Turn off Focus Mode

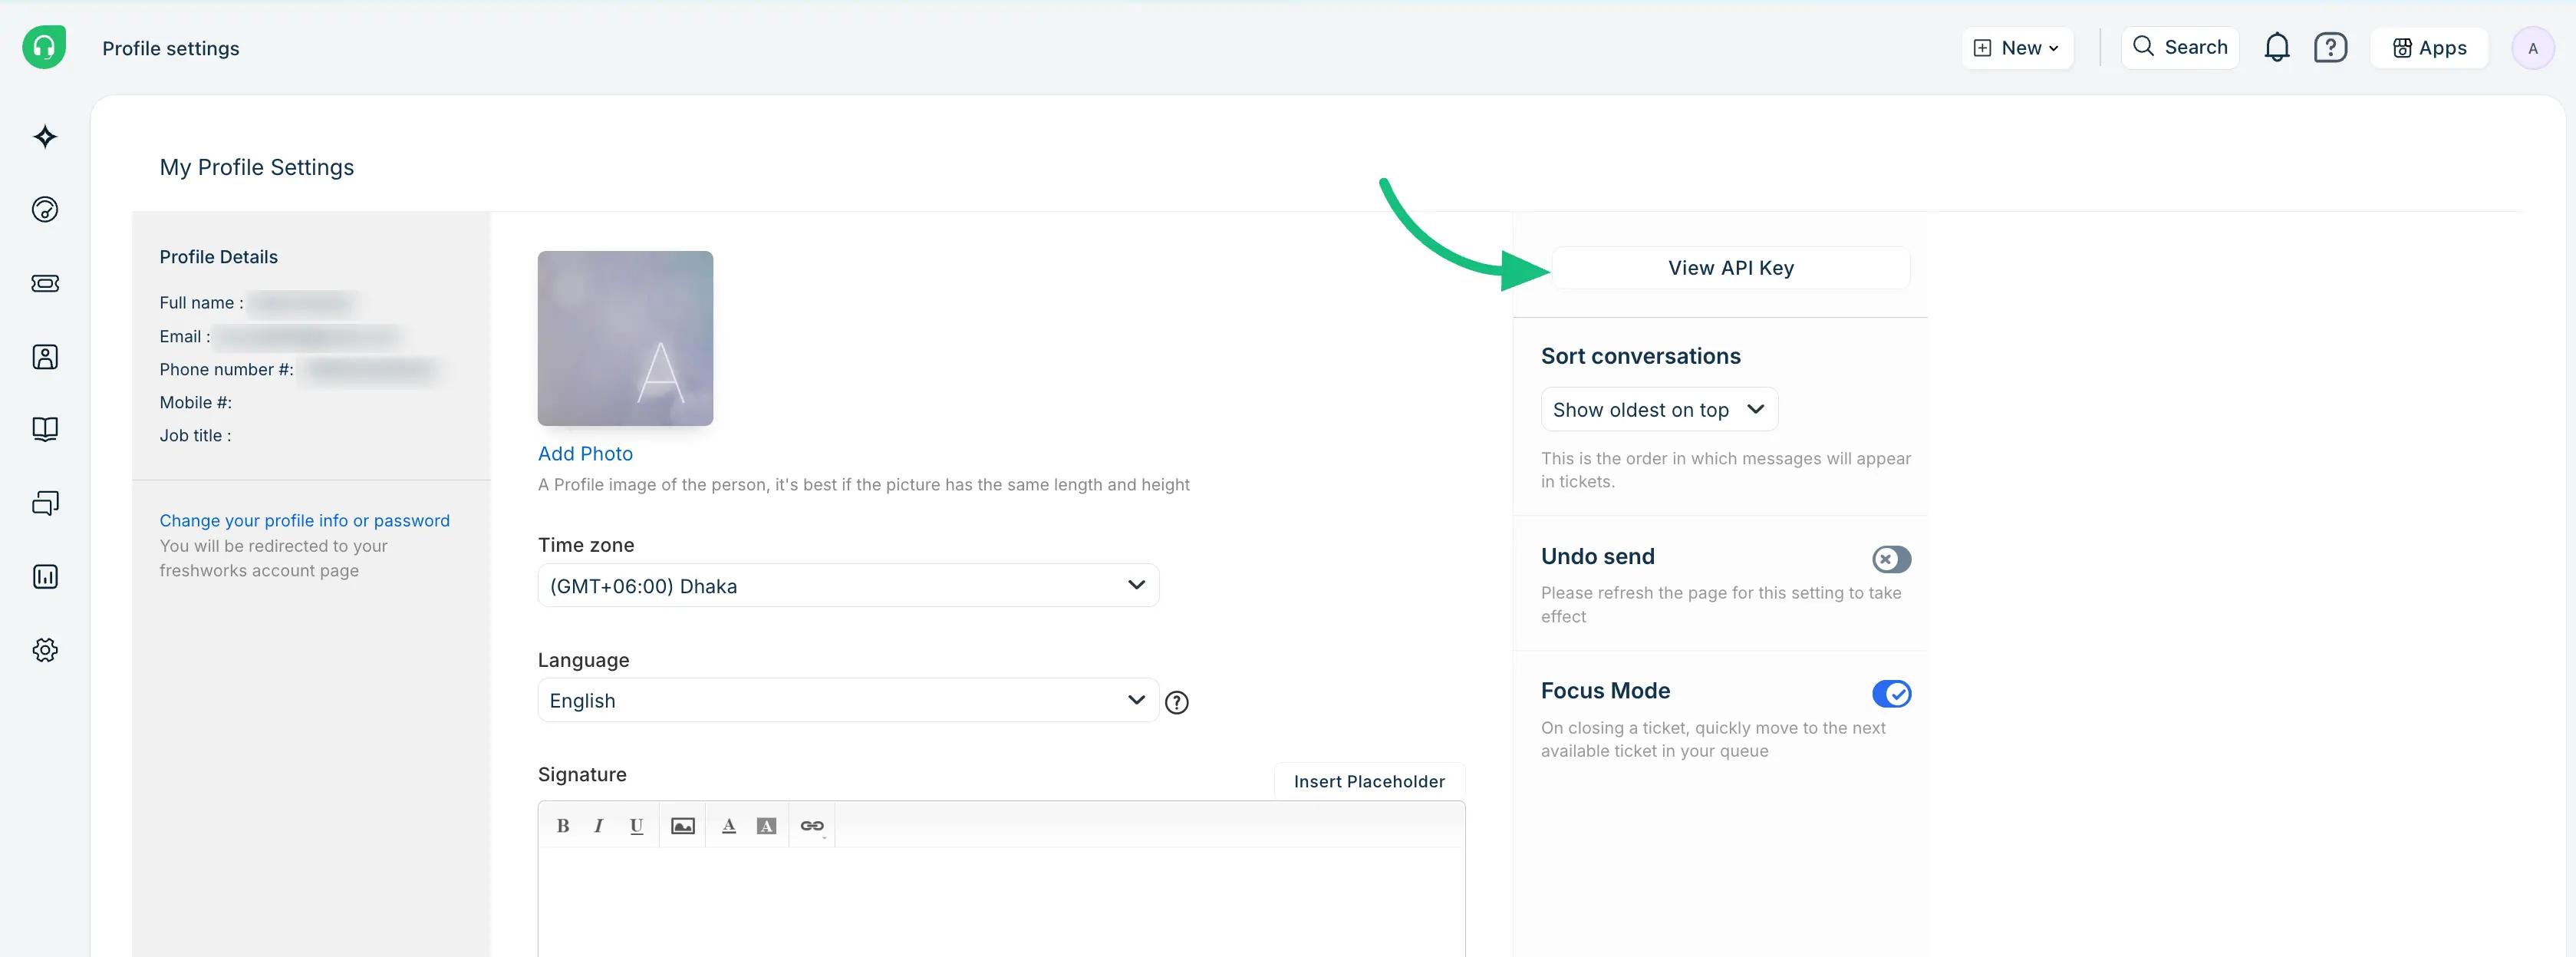coord(1891,693)
